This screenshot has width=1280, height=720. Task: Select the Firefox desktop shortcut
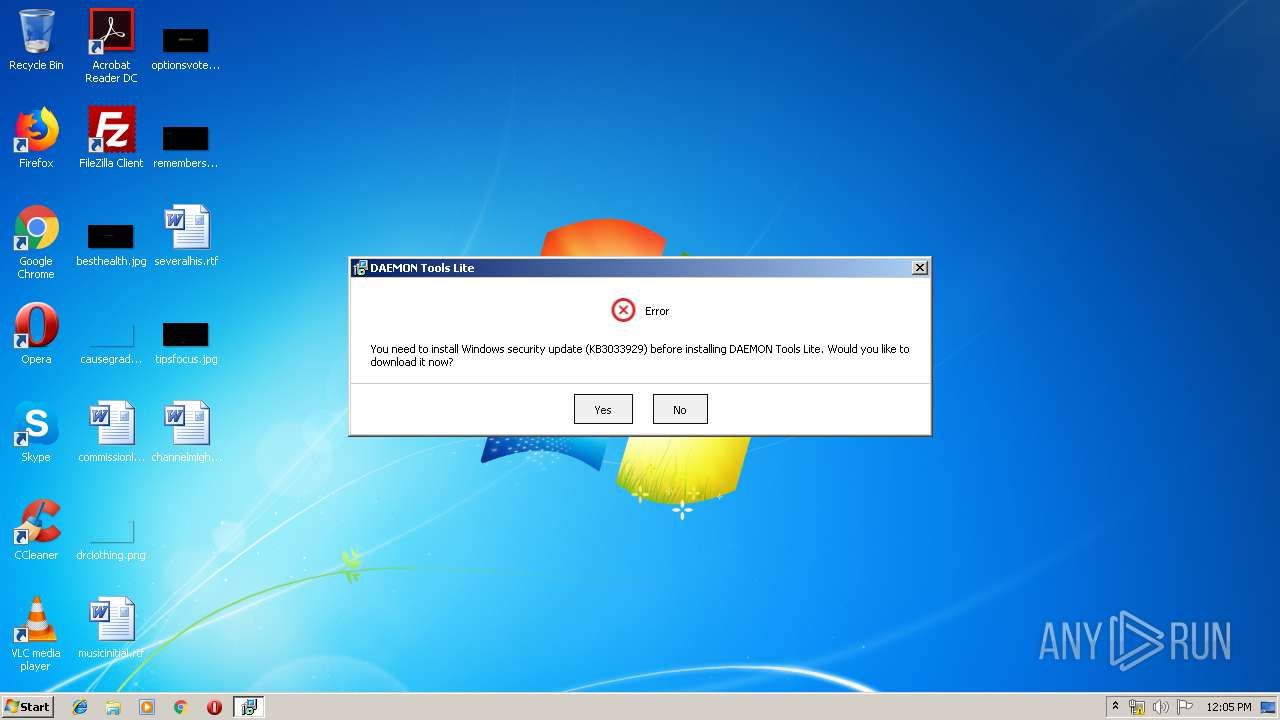click(x=36, y=138)
